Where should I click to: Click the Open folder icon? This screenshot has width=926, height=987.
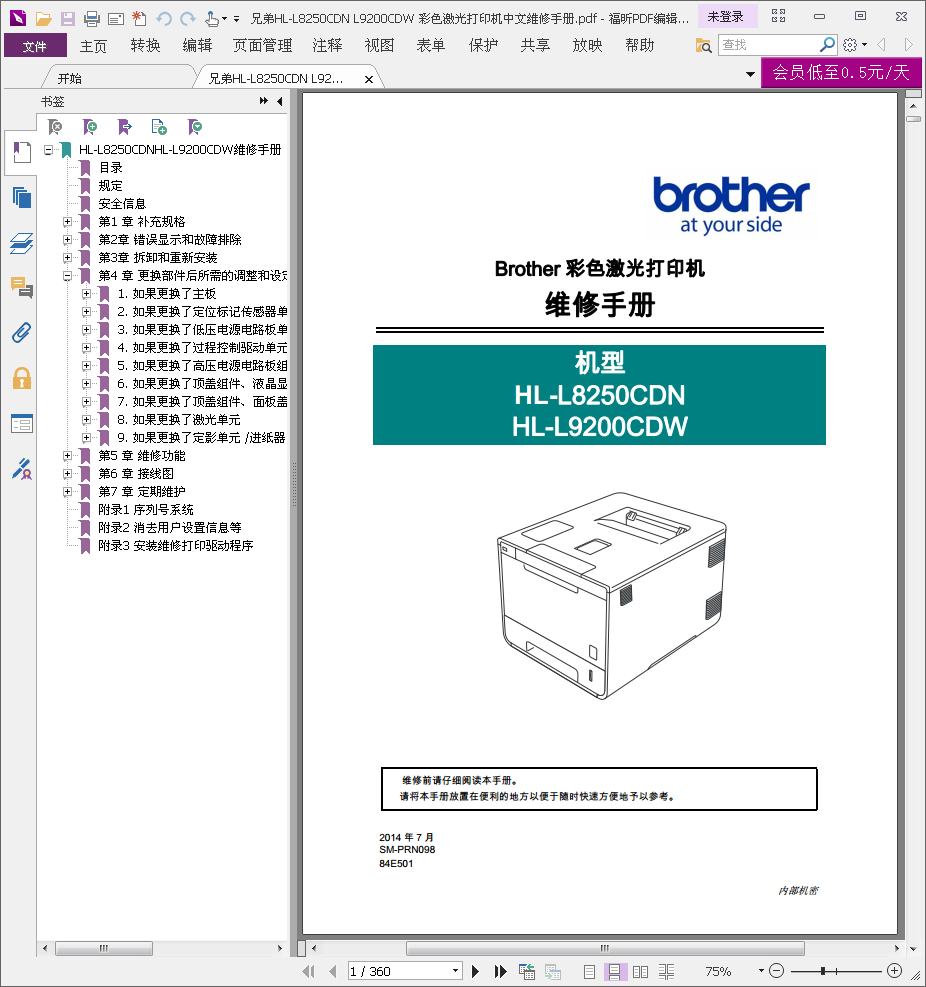coord(43,18)
